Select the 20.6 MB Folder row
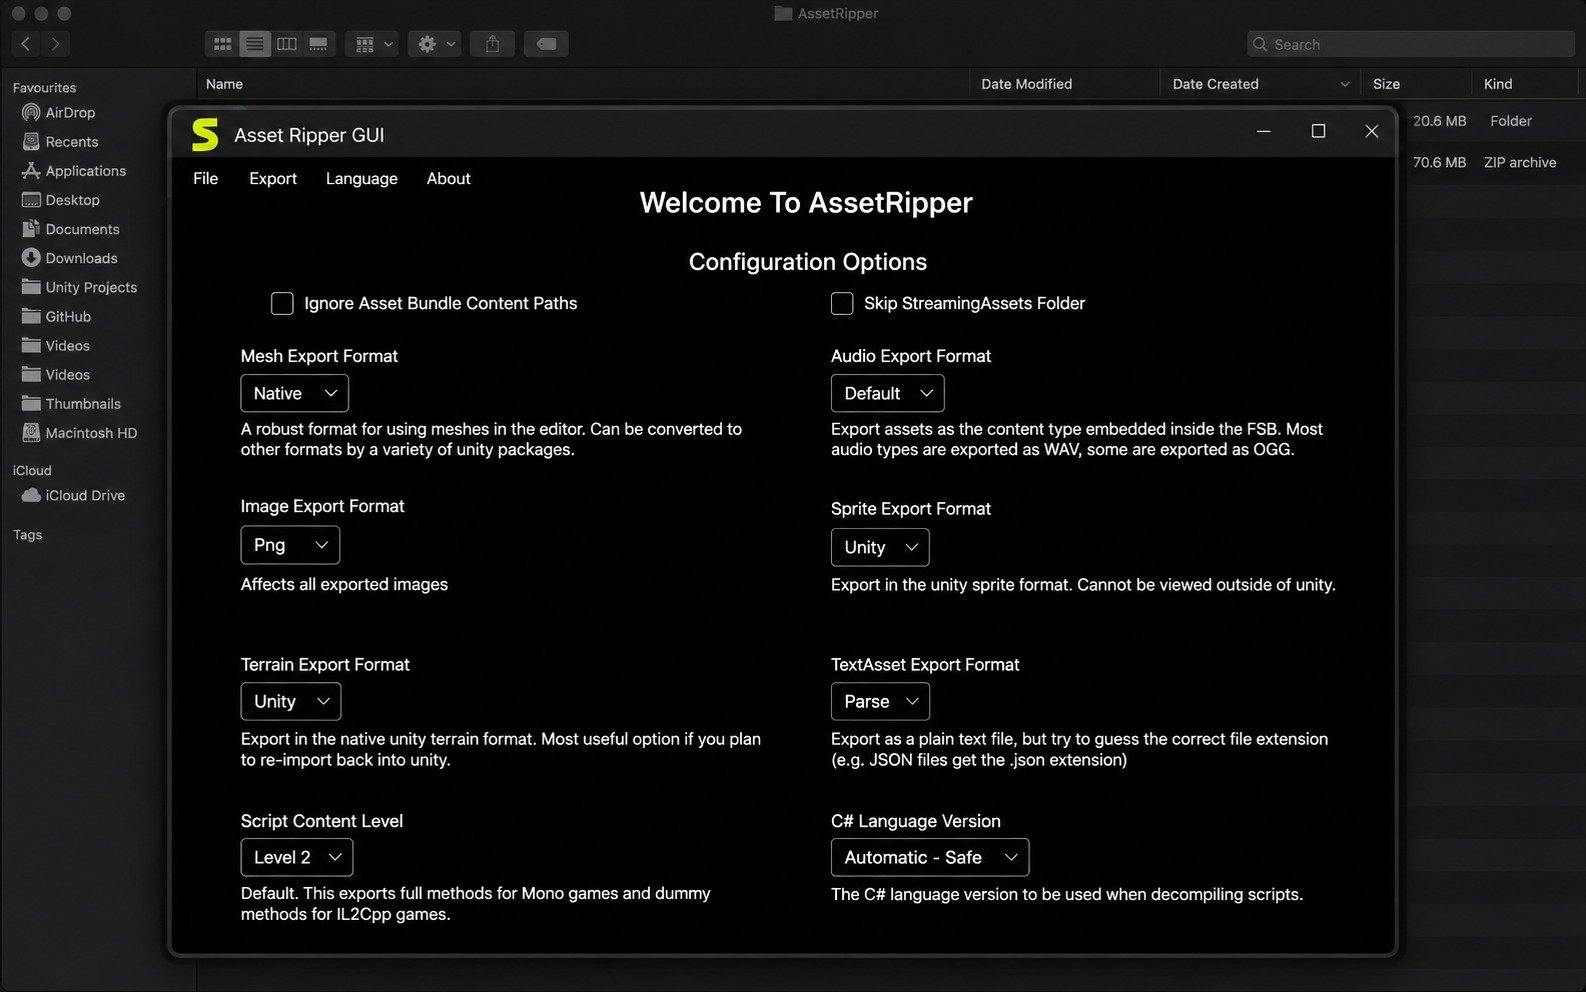This screenshot has height=992, width=1586. (1492, 121)
